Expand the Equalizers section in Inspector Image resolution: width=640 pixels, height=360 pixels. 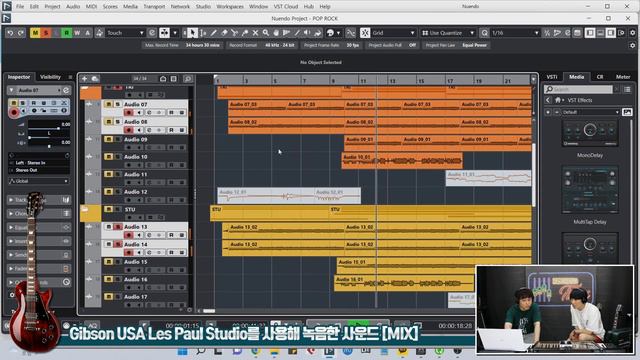coord(39,227)
